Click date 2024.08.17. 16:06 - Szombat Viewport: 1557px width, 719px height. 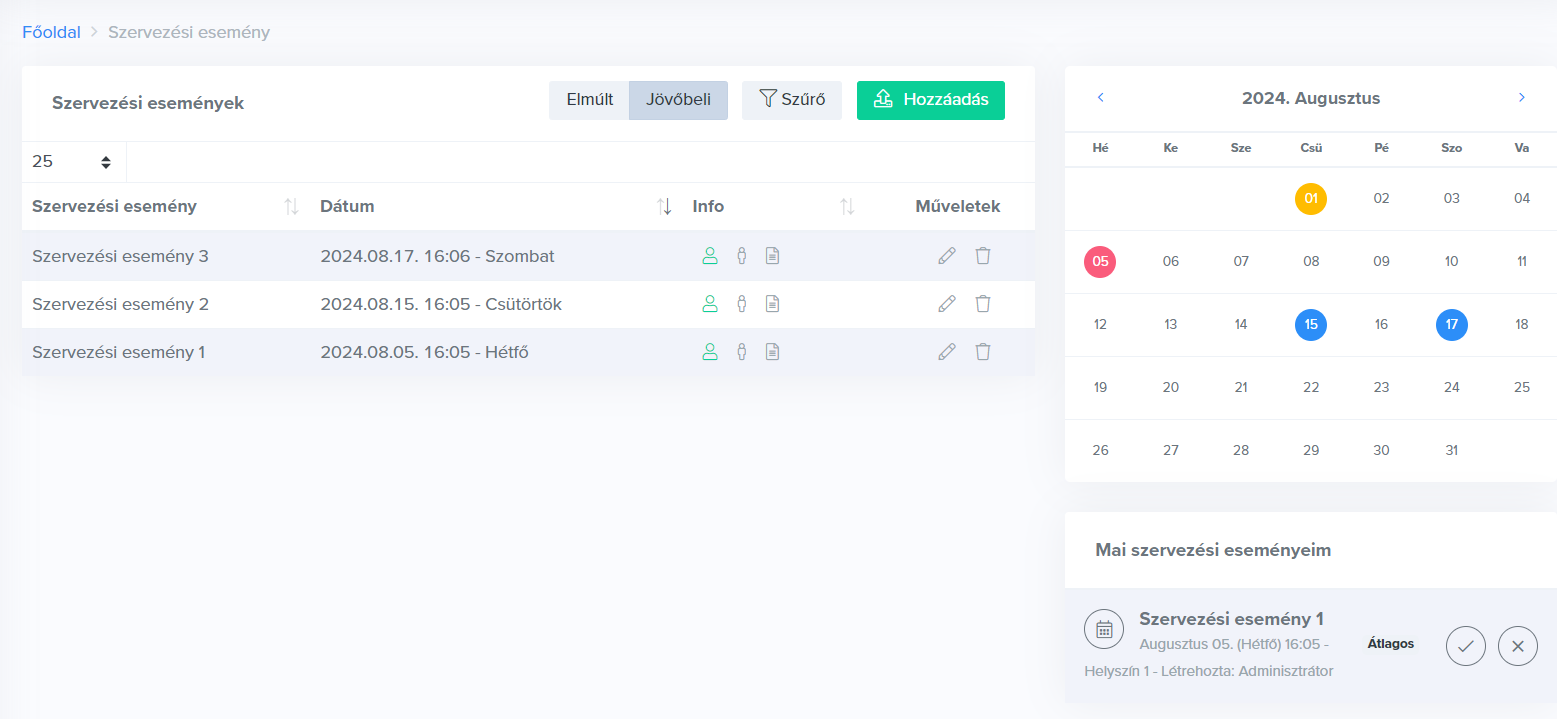pyautogui.click(x=437, y=256)
